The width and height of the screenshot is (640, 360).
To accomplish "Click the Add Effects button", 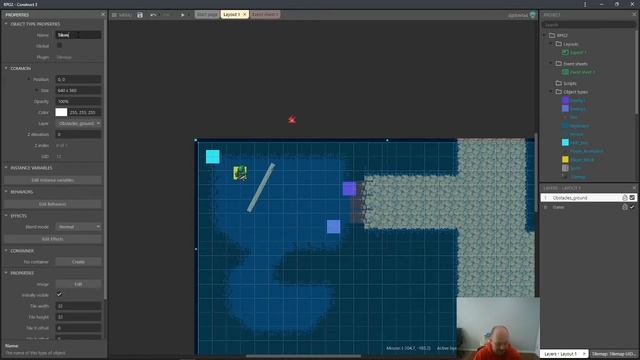I will (53, 239).
